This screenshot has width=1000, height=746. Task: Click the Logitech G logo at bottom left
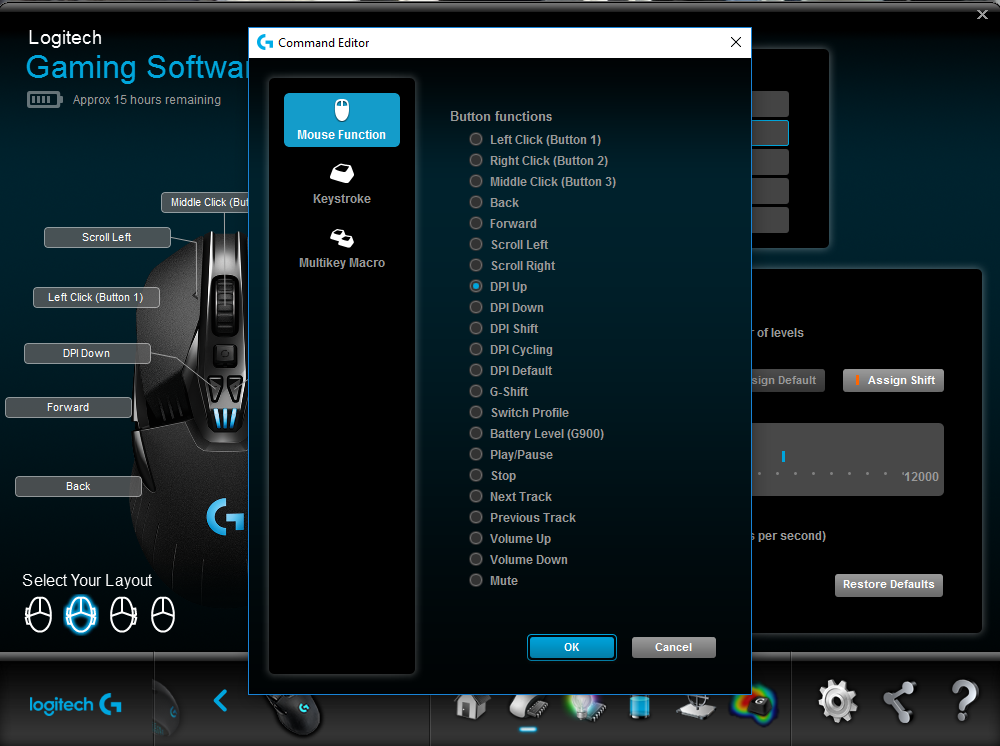point(75,705)
